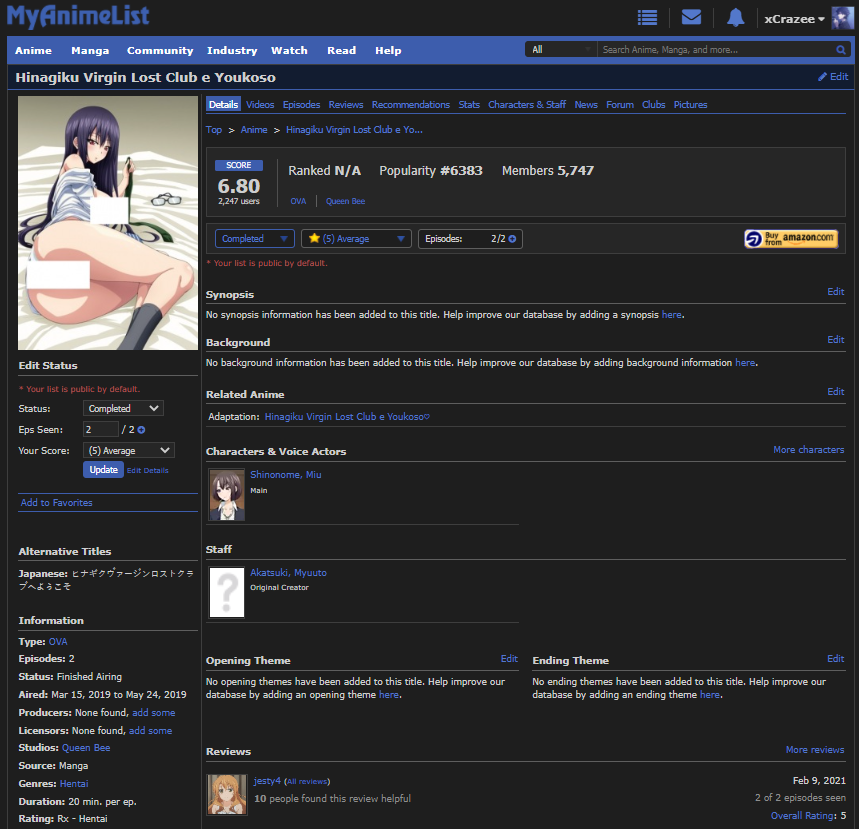Open messages envelope icon
Viewport: 859px width, 829px height.
pyautogui.click(x=691, y=17)
